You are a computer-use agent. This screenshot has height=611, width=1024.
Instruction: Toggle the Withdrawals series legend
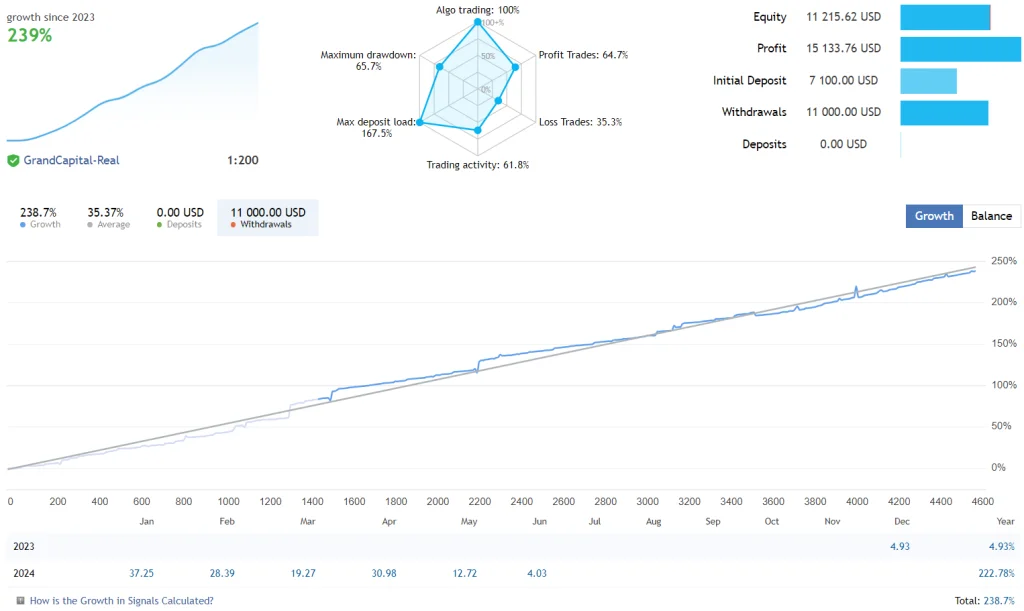[268, 217]
